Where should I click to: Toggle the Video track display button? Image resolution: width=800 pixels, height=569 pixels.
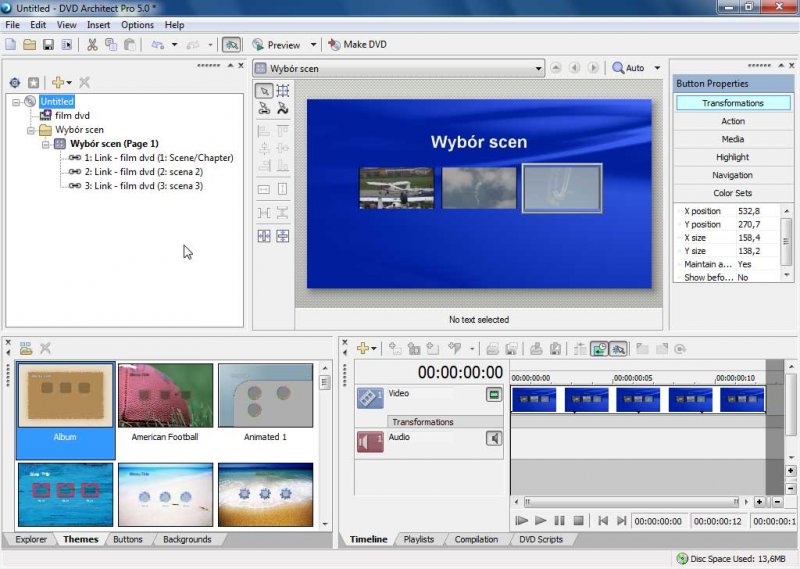[x=494, y=395]
